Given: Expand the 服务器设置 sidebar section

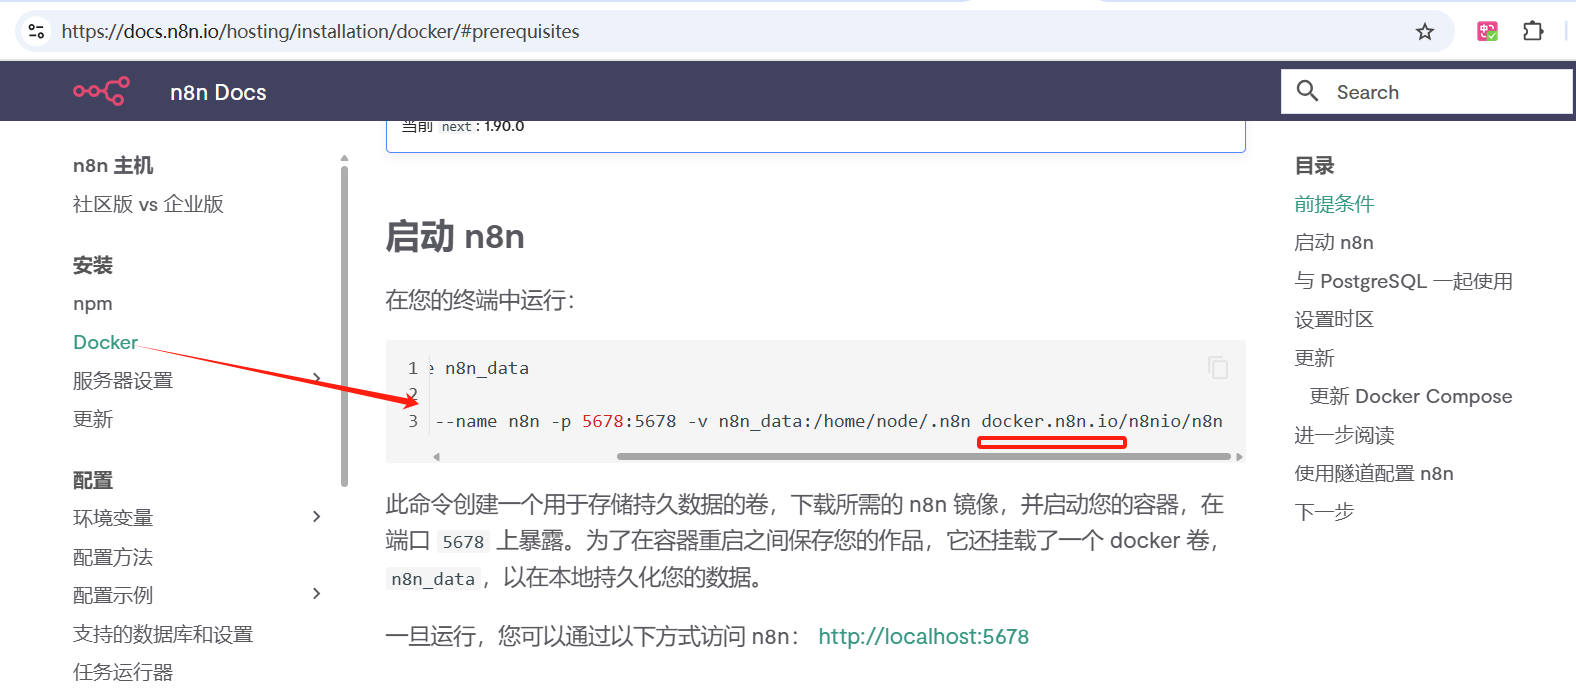Looking at the screenshot, I should point(316,379).
